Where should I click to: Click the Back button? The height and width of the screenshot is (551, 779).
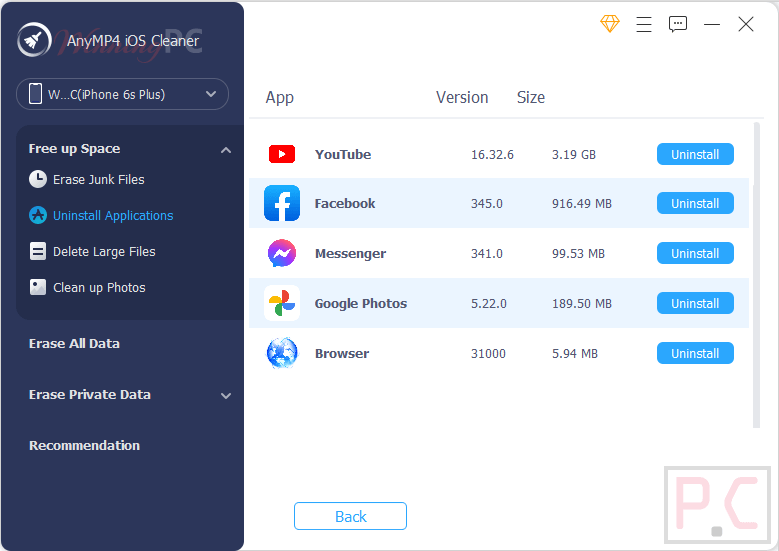[350, 516]
